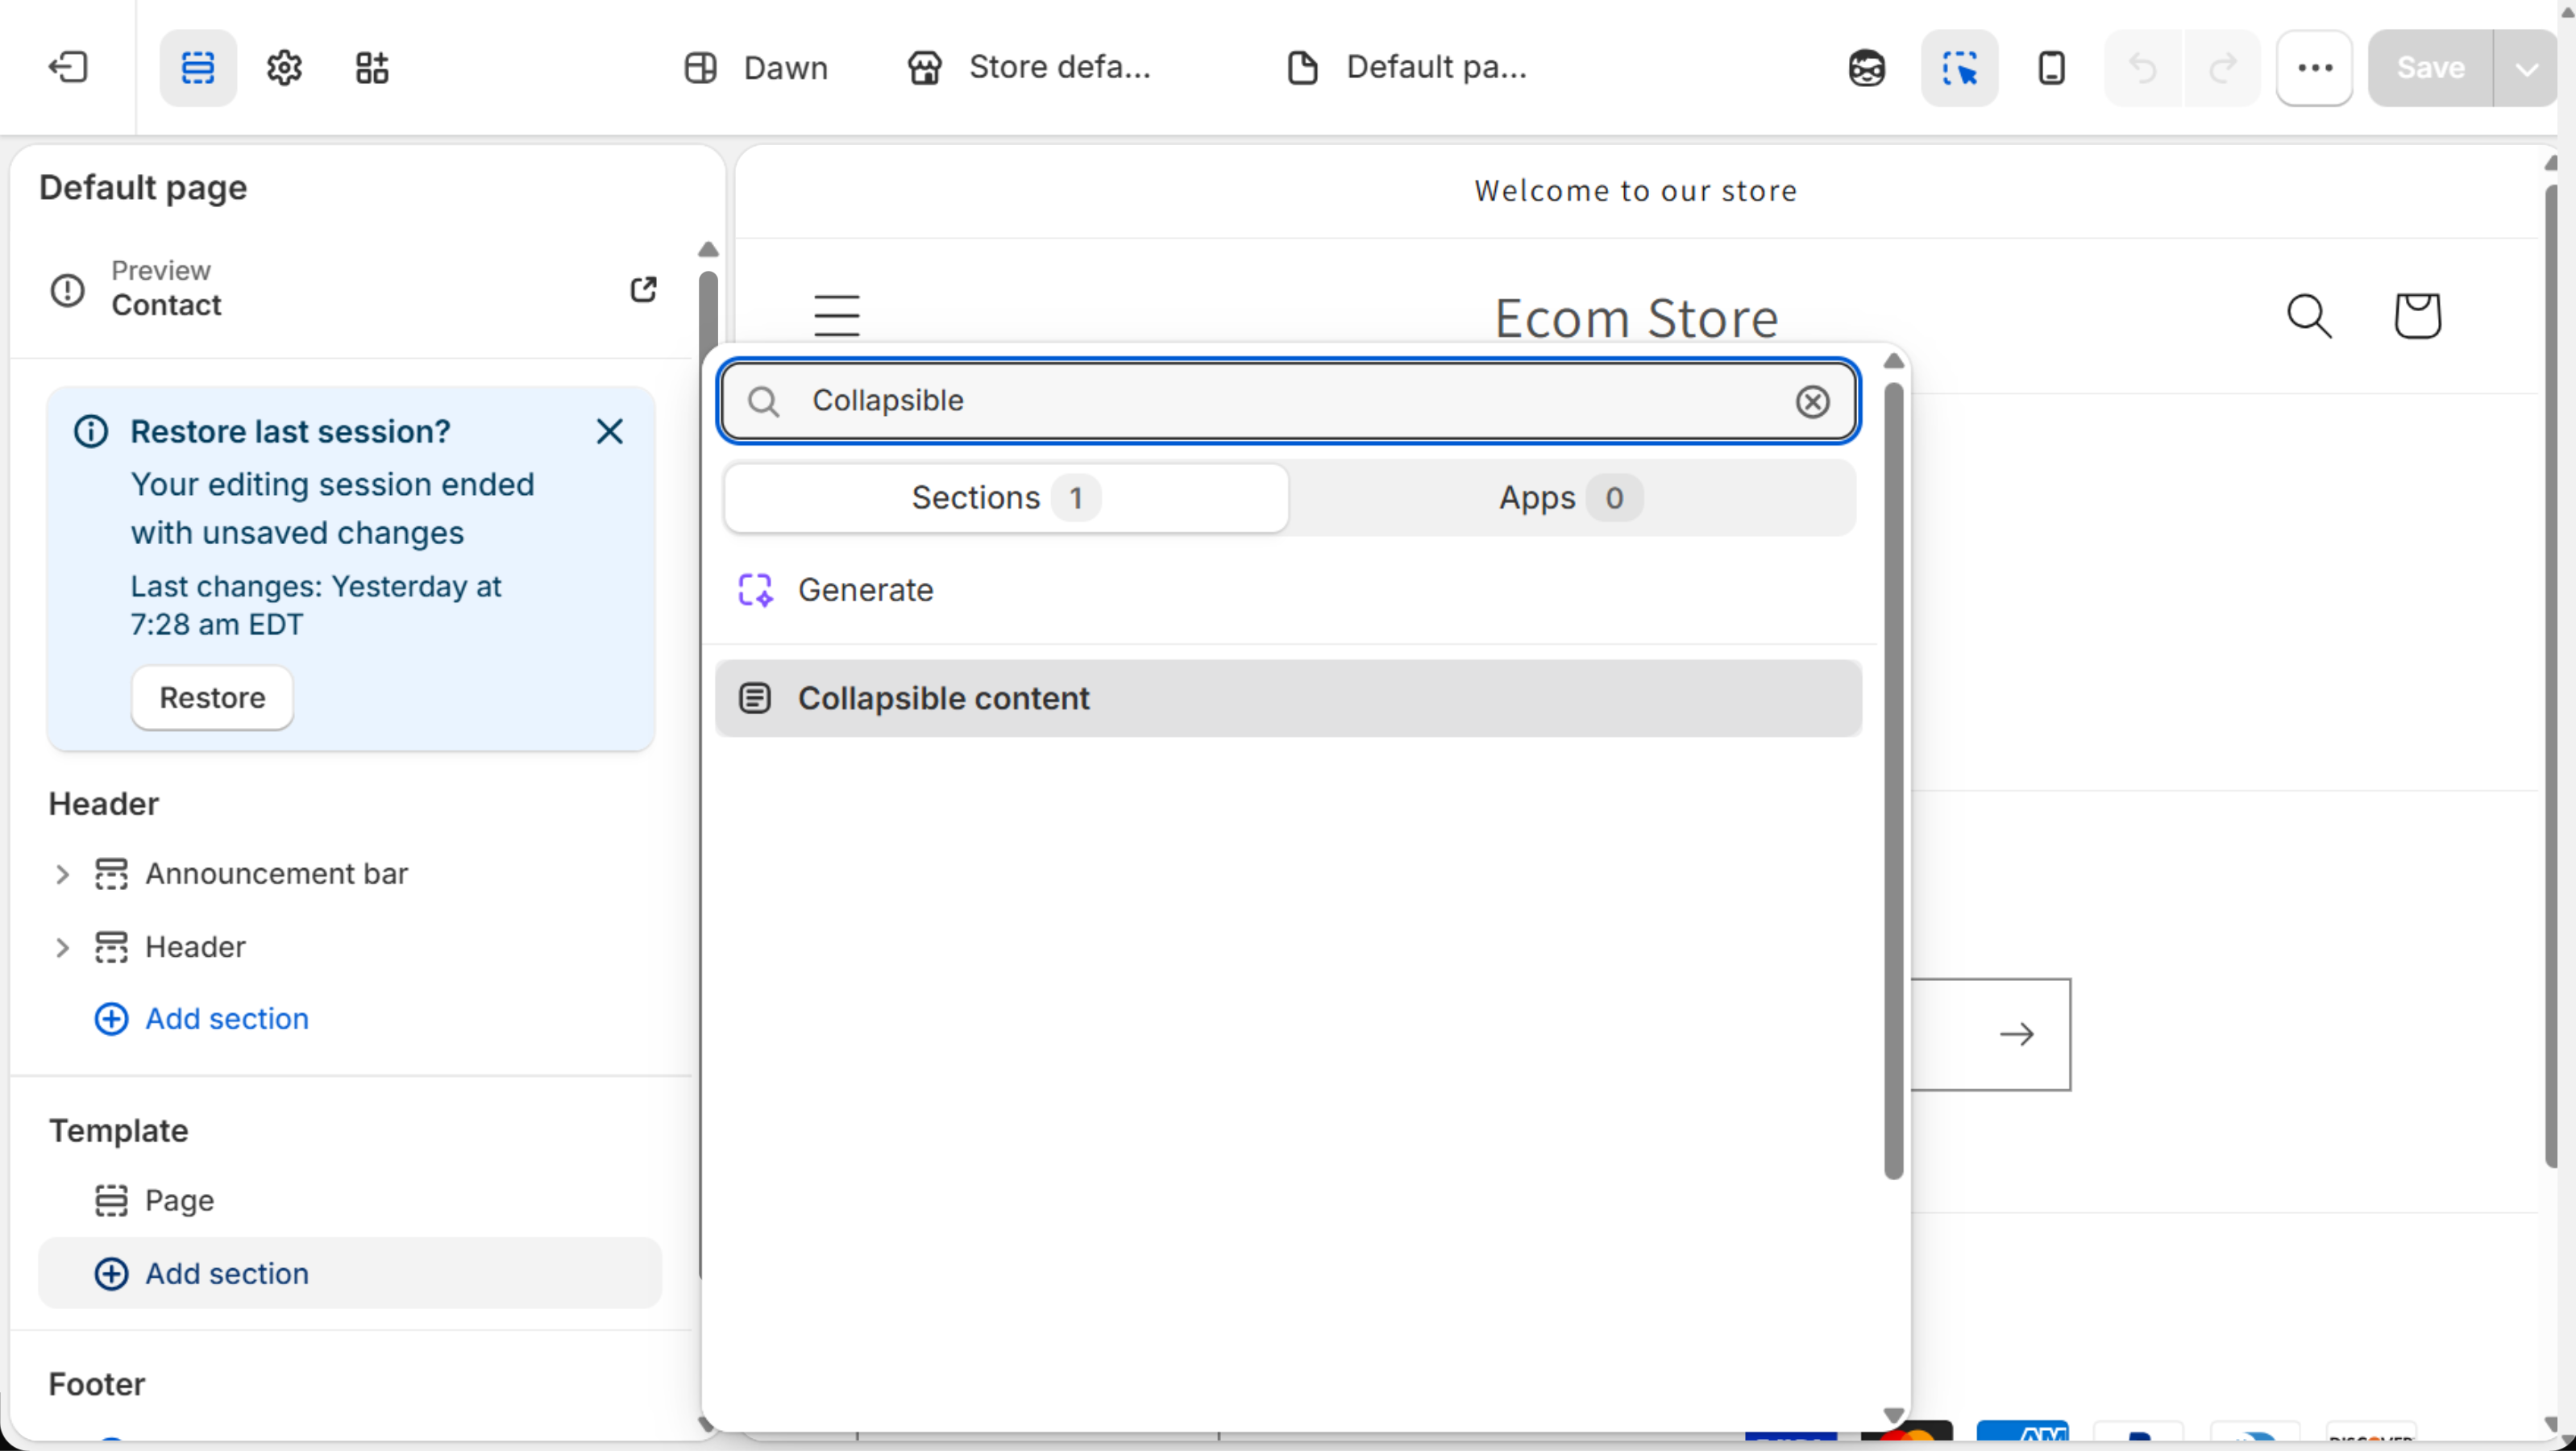Select the Announcement bar row
The image size is (2576, 1451).
pos(350,874)
